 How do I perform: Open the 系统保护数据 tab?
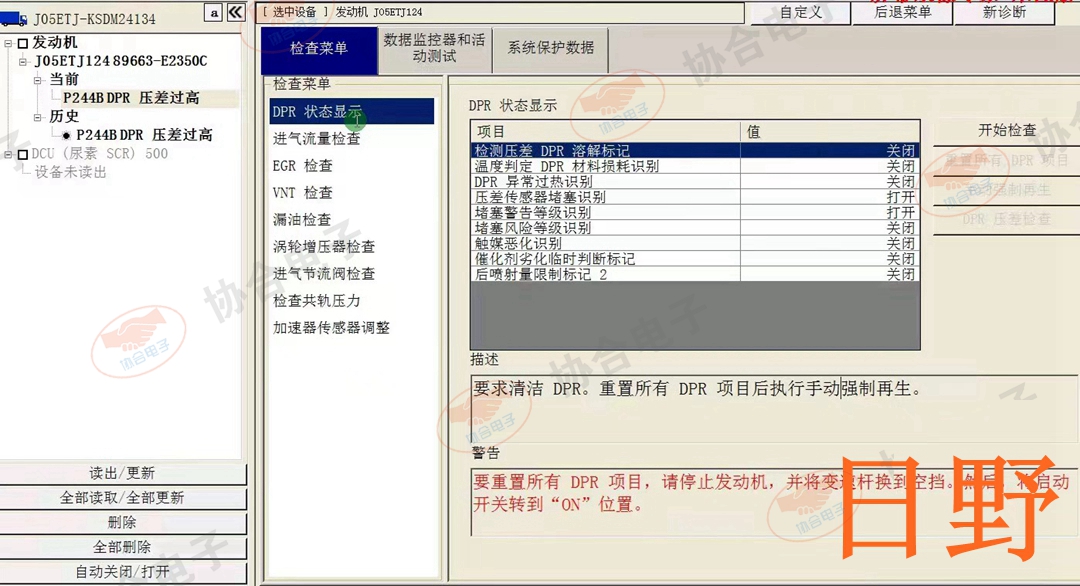(x=550, y=49)
